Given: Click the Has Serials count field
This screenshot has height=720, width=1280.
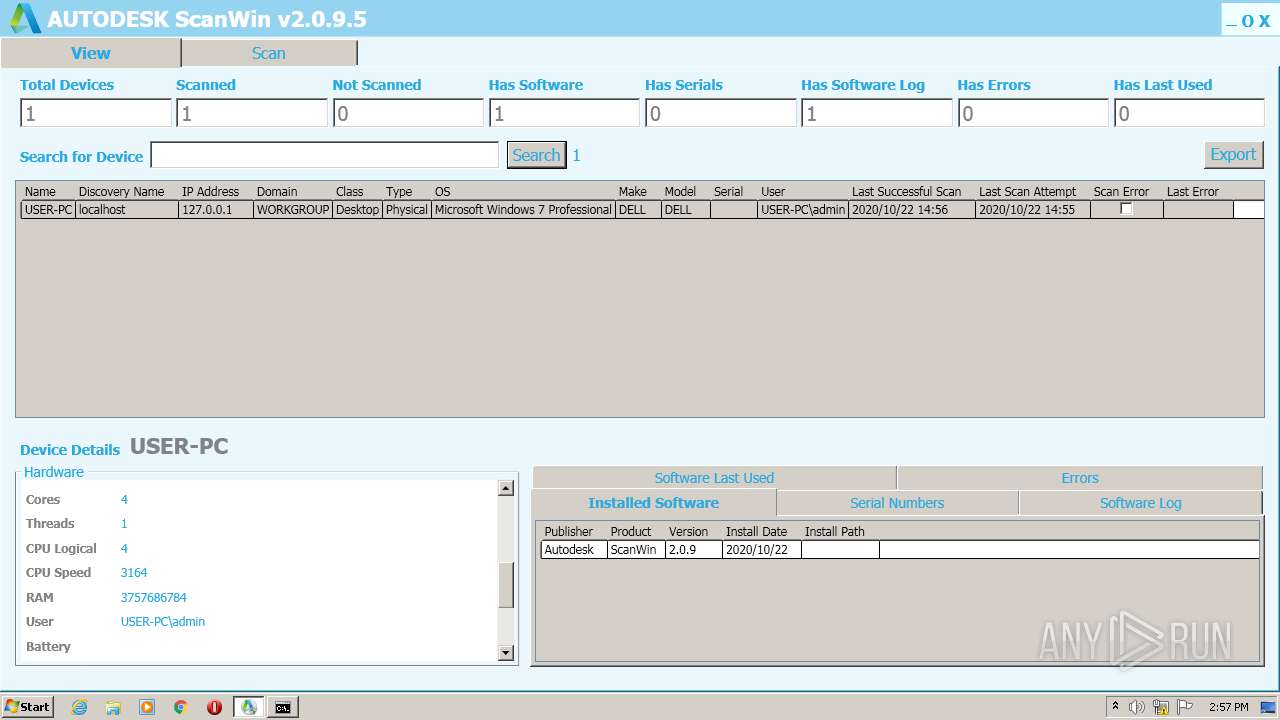Looking at the screenshot, I should tap(720, 113).
